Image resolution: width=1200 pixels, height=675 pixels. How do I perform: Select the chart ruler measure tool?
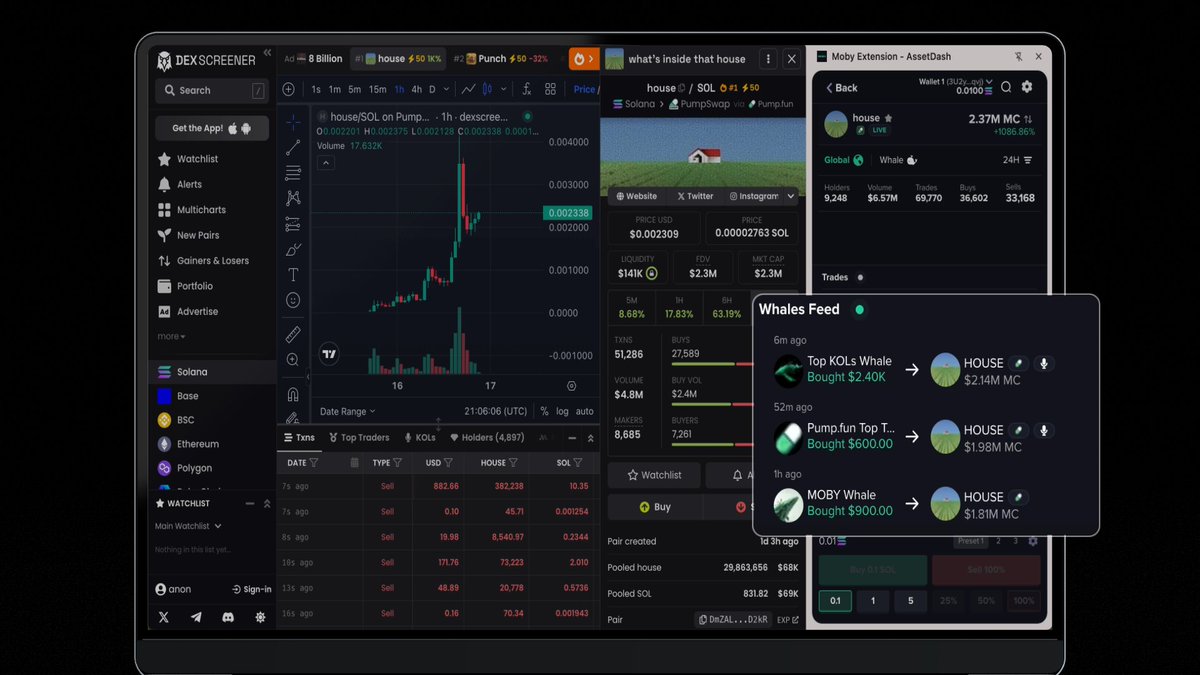[x=293, y=334]
